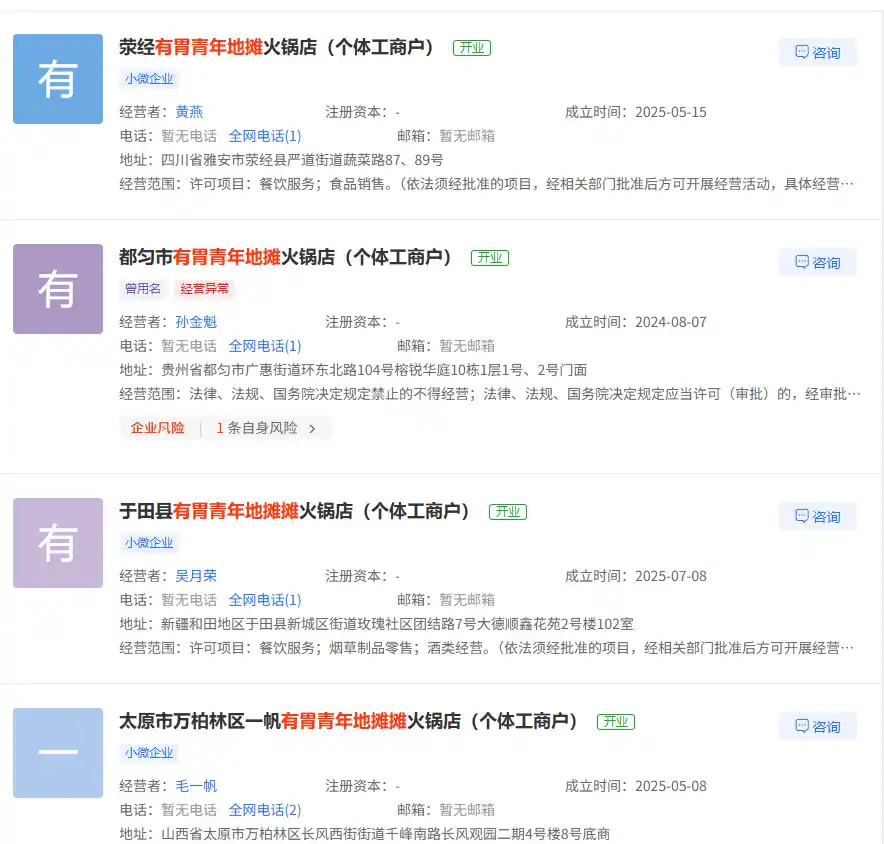
Task: Click 咨询 chat icon for 于田县 hotpot shop
Action: 802,517
